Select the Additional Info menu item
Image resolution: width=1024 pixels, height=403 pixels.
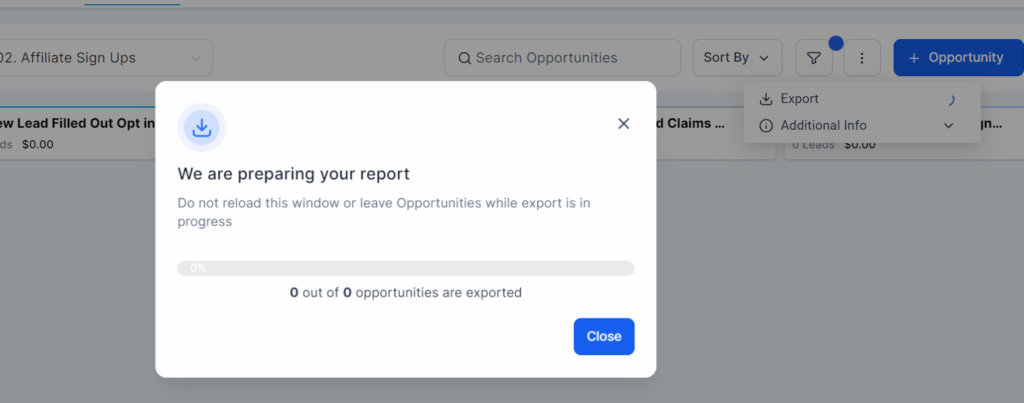823,125
